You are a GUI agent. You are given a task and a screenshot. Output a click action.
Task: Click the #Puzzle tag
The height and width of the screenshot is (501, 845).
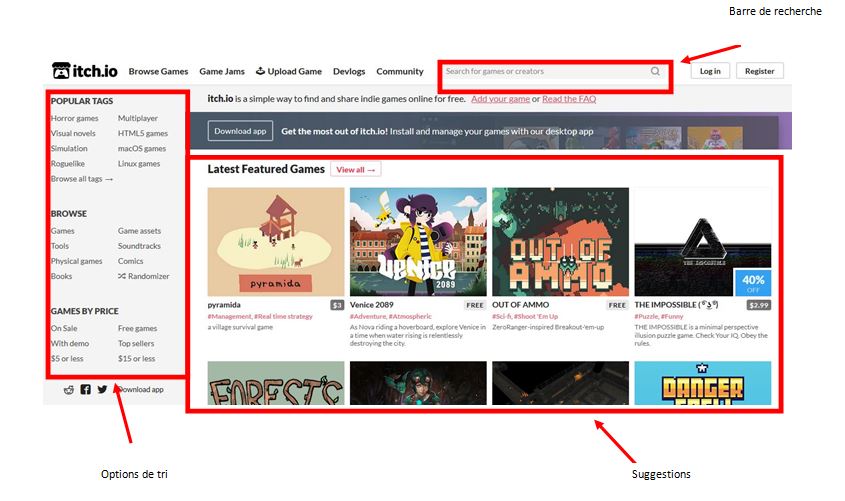coord(646,317)
